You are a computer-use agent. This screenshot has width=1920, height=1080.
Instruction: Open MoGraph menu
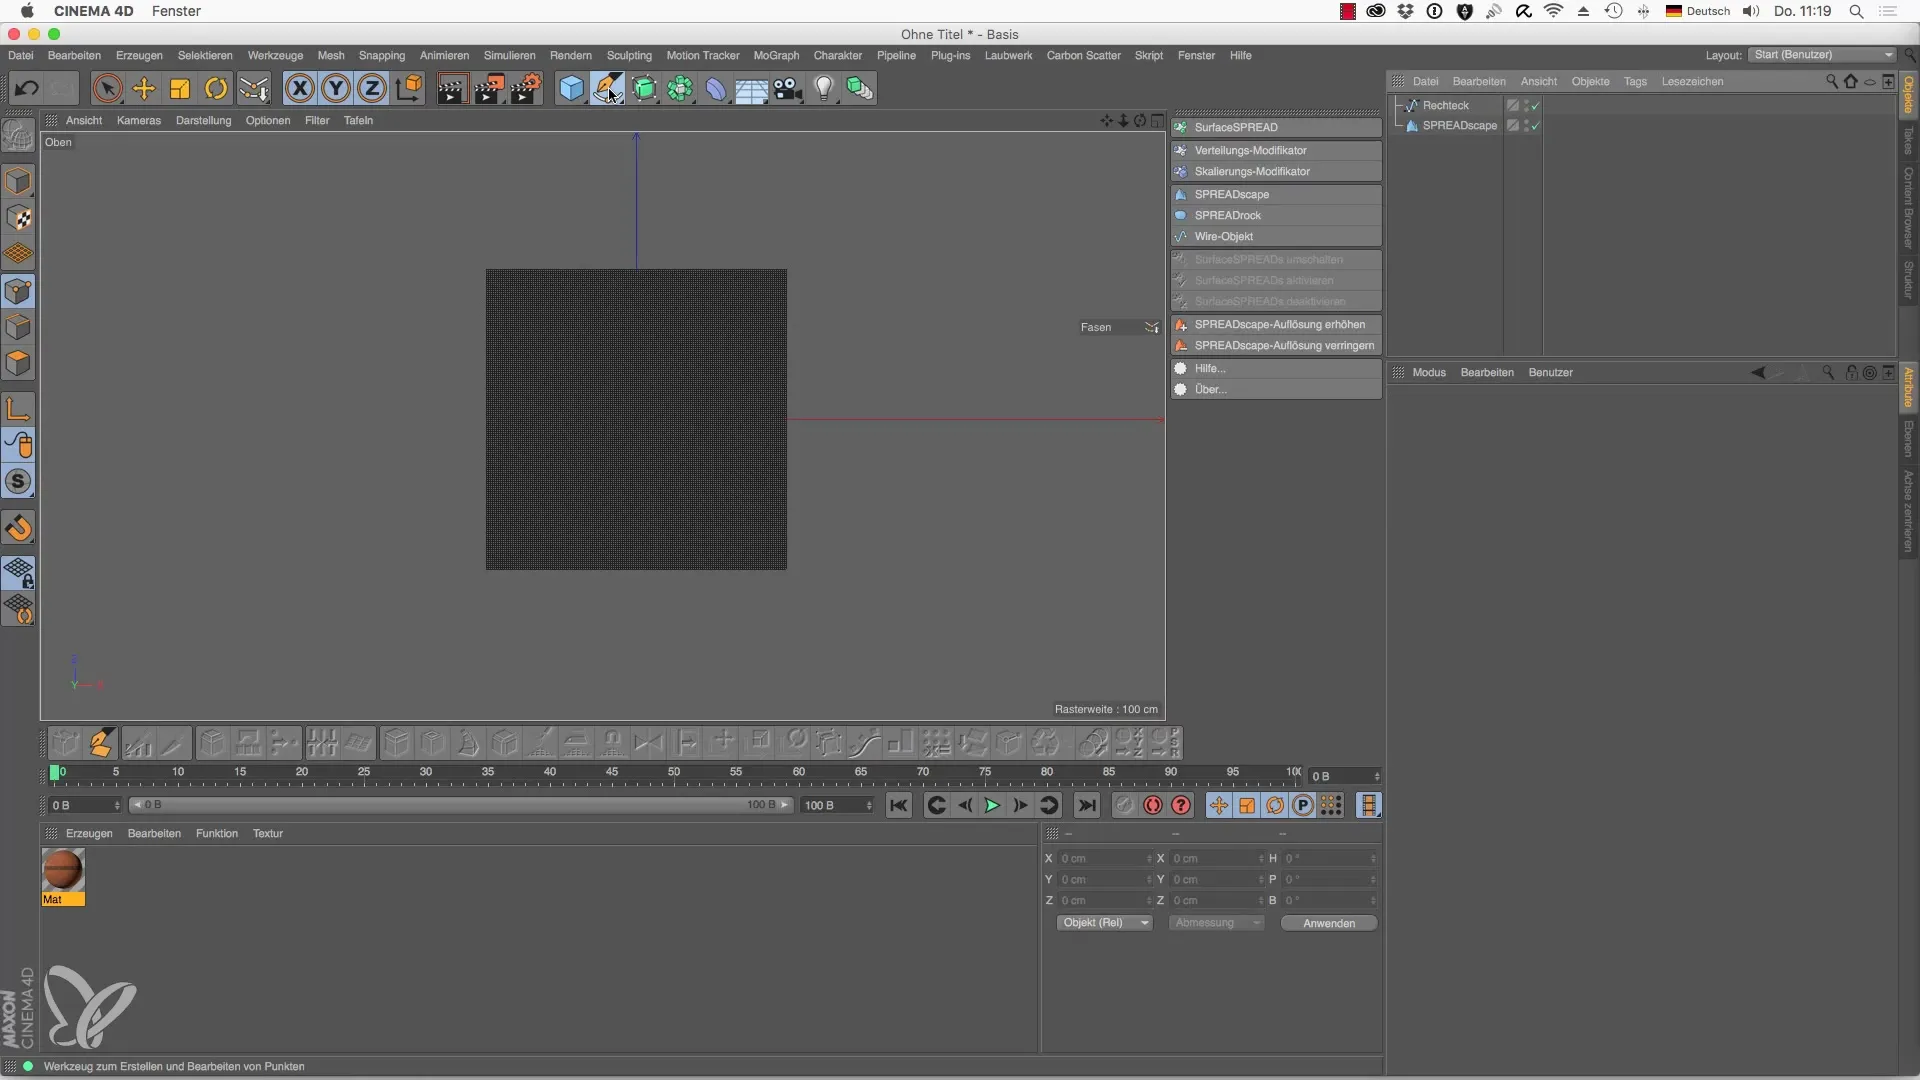point(776,55)
